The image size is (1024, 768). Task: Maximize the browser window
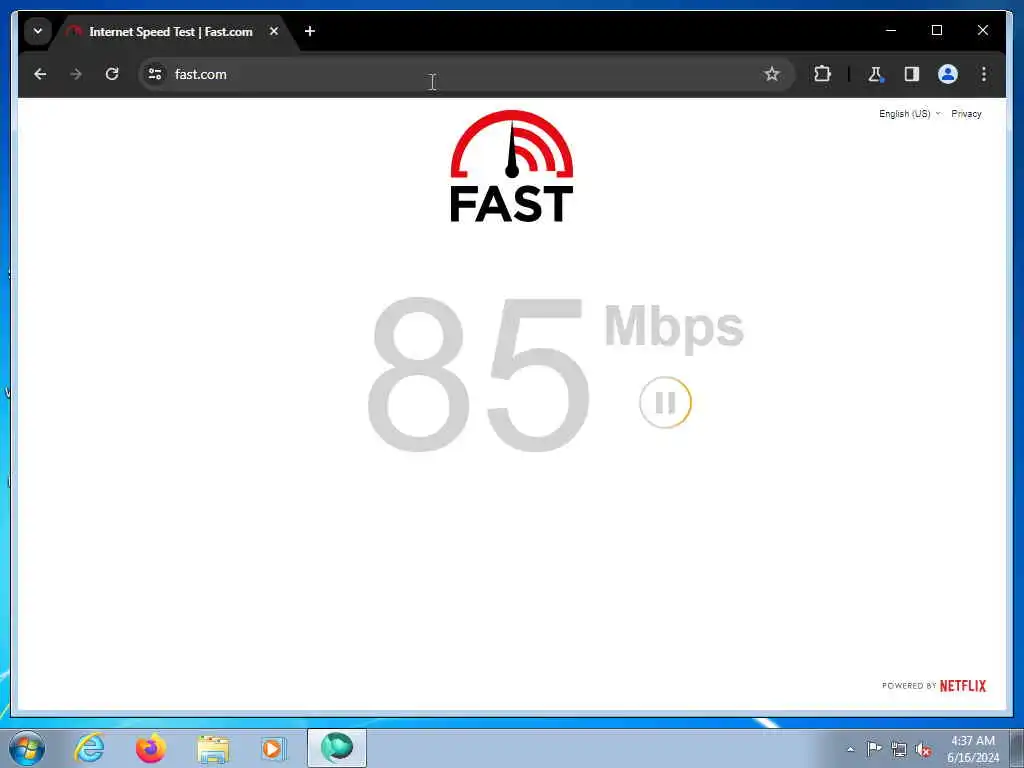click(936, 30)
